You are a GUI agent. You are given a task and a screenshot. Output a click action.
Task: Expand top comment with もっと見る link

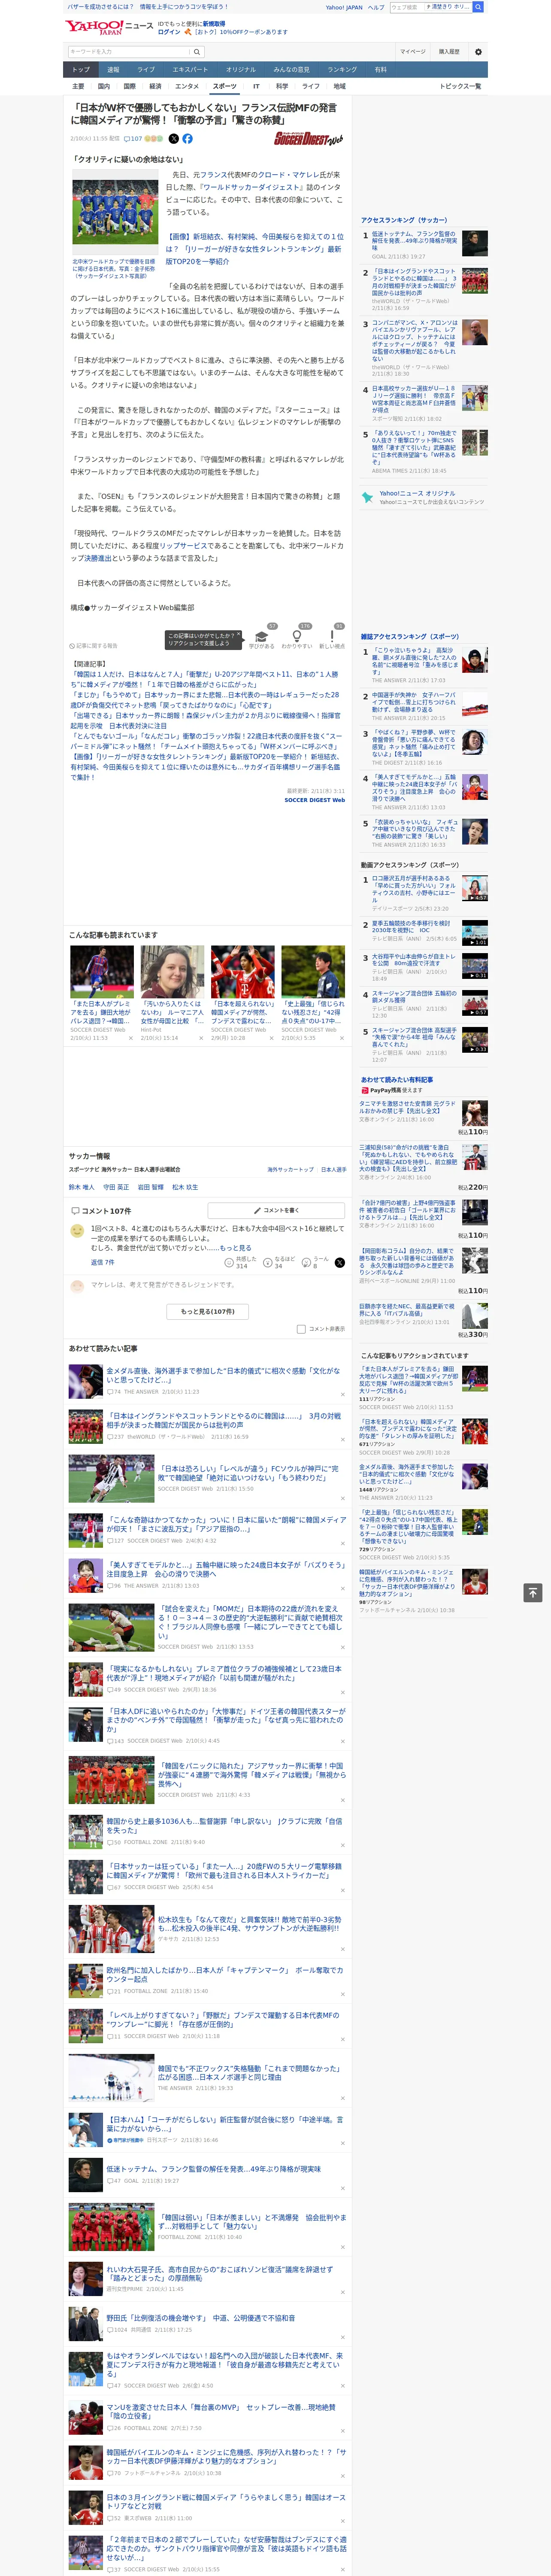tap(236, 1248)
